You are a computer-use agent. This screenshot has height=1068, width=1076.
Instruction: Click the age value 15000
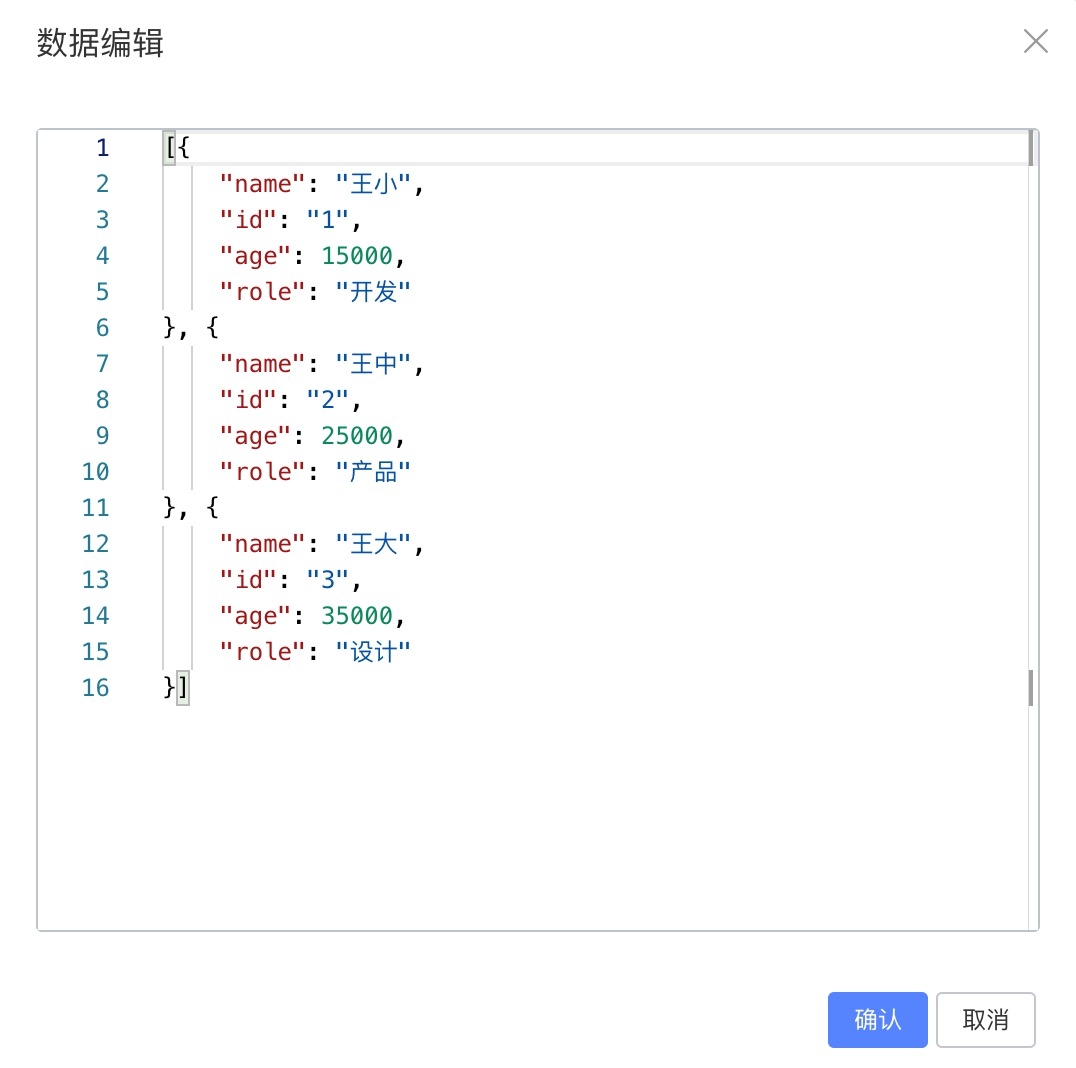point(357,256)
